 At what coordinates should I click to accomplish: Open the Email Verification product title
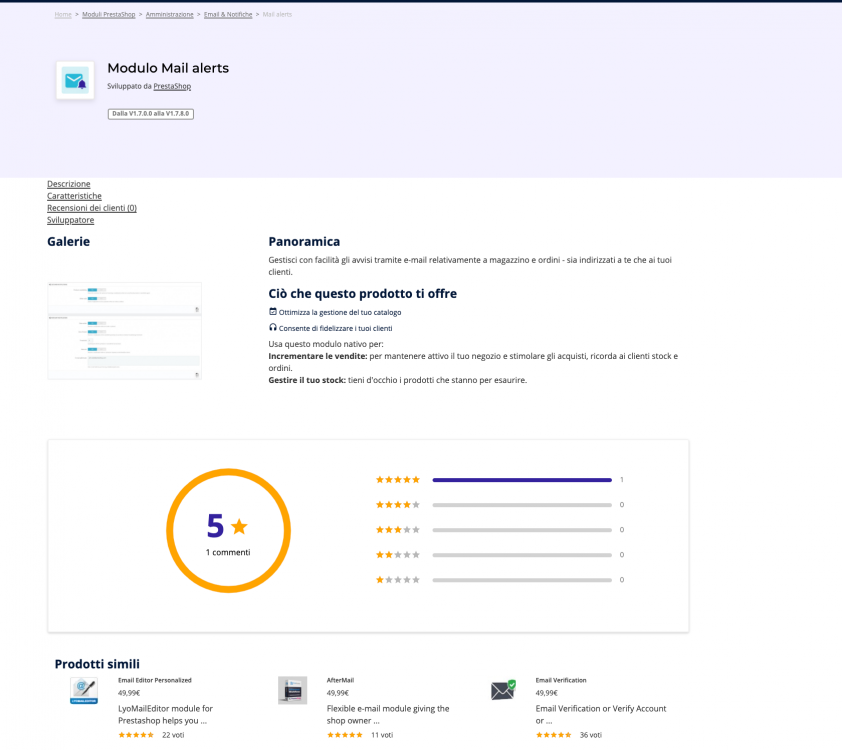click(x=561, y=680)
